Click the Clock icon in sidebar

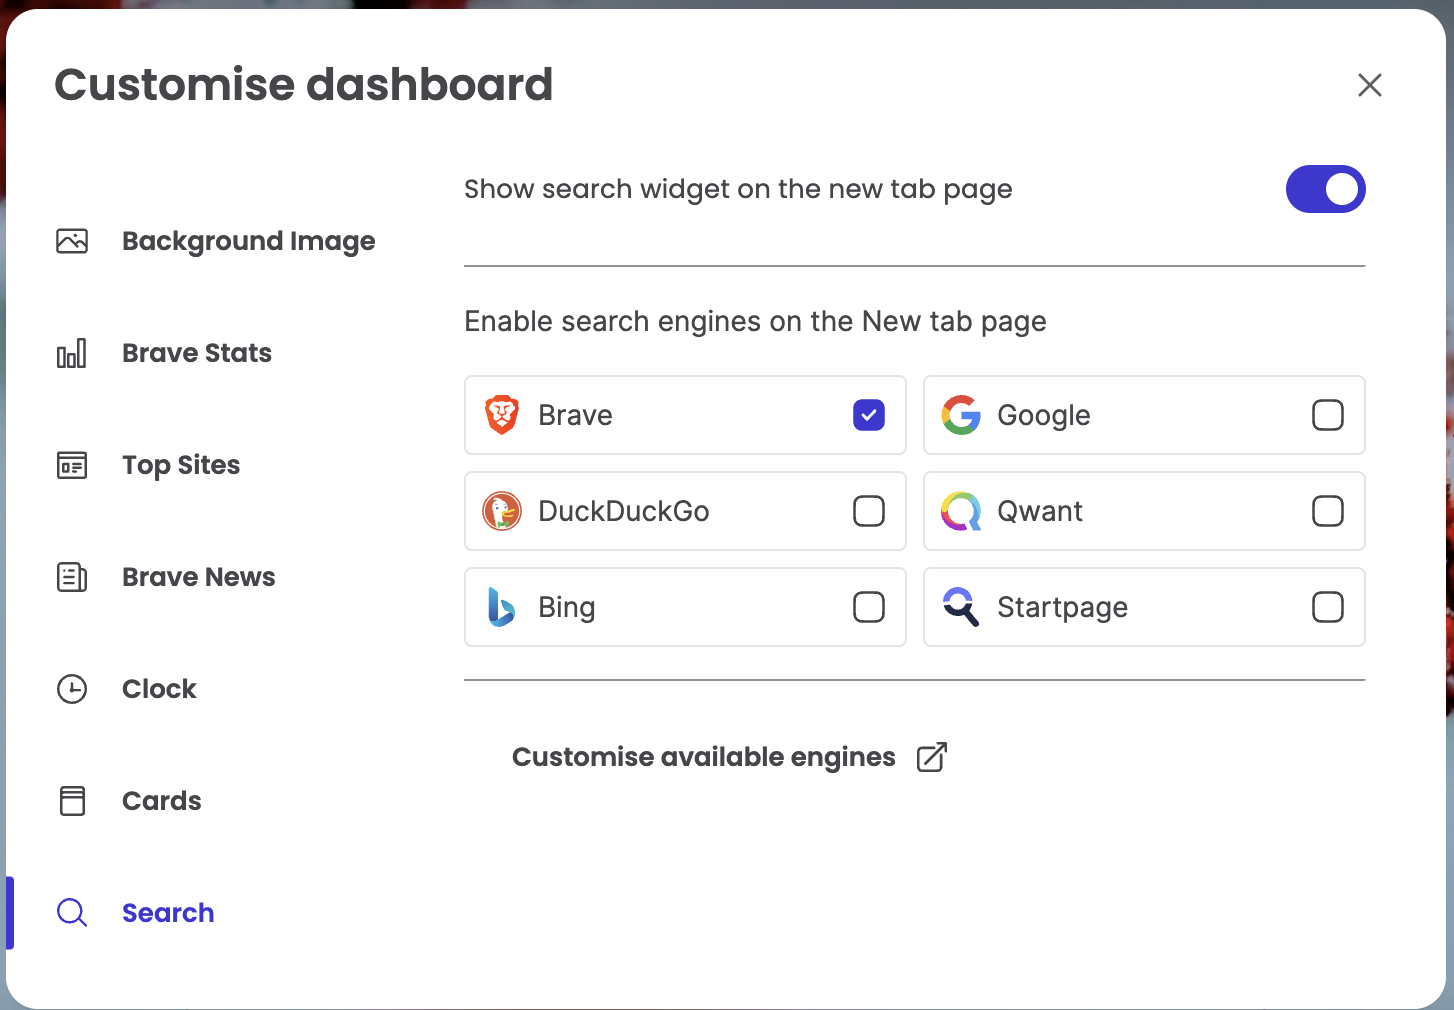coord(72,689)
